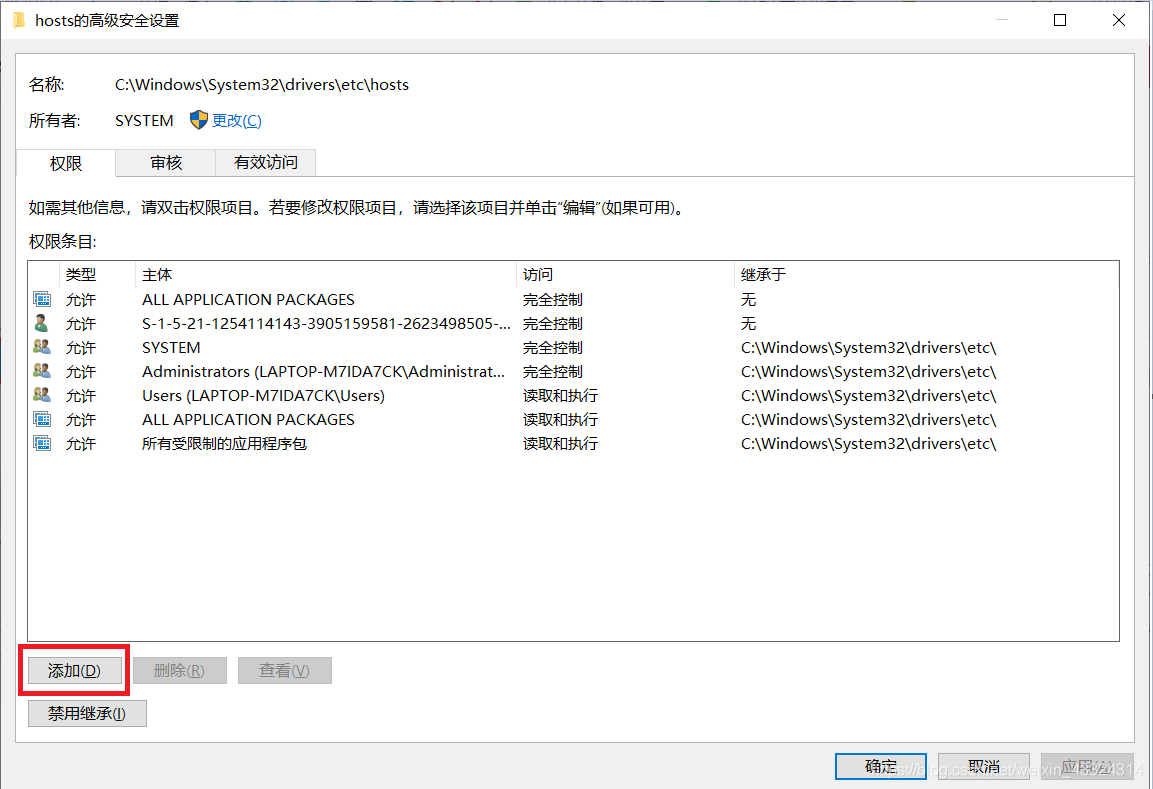Open the 有效访问 tab
Image resolution: width=1153 pixels, height=789 pixels.
pyautogui.click(x=265, y=163)
